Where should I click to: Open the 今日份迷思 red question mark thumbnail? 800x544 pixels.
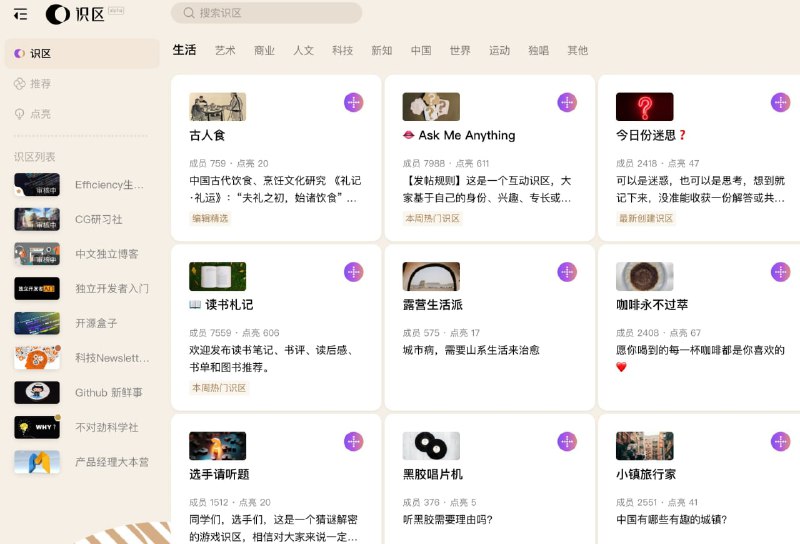[644, 107]
